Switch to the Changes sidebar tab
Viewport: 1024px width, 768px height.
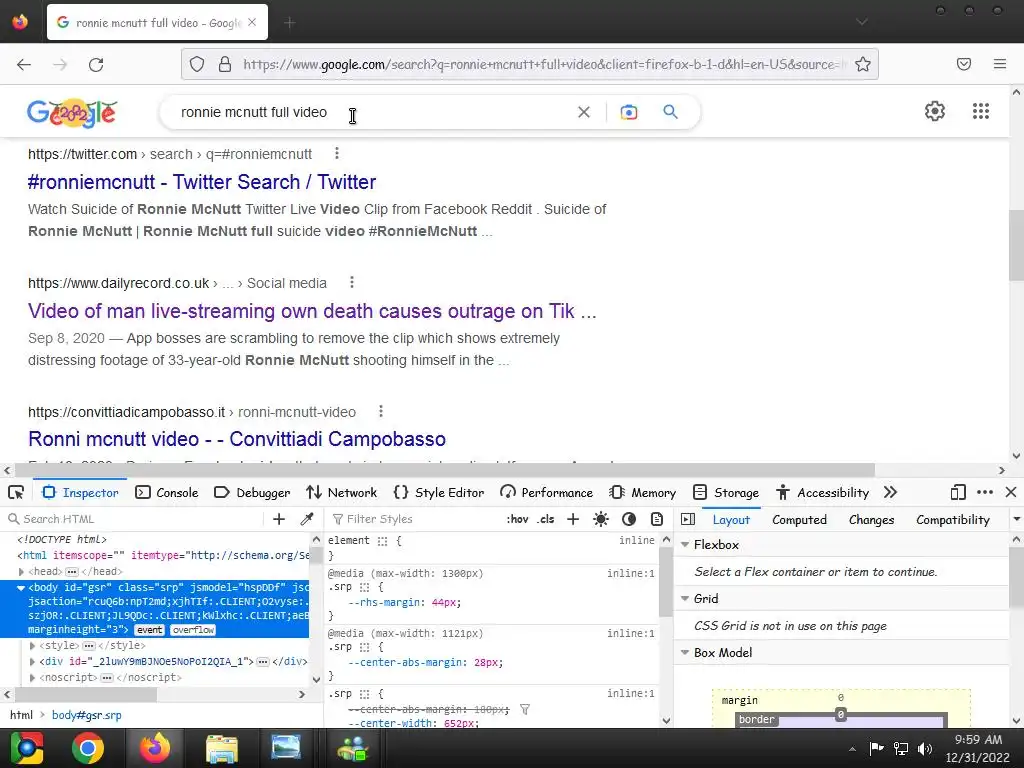tap(871, 520)
